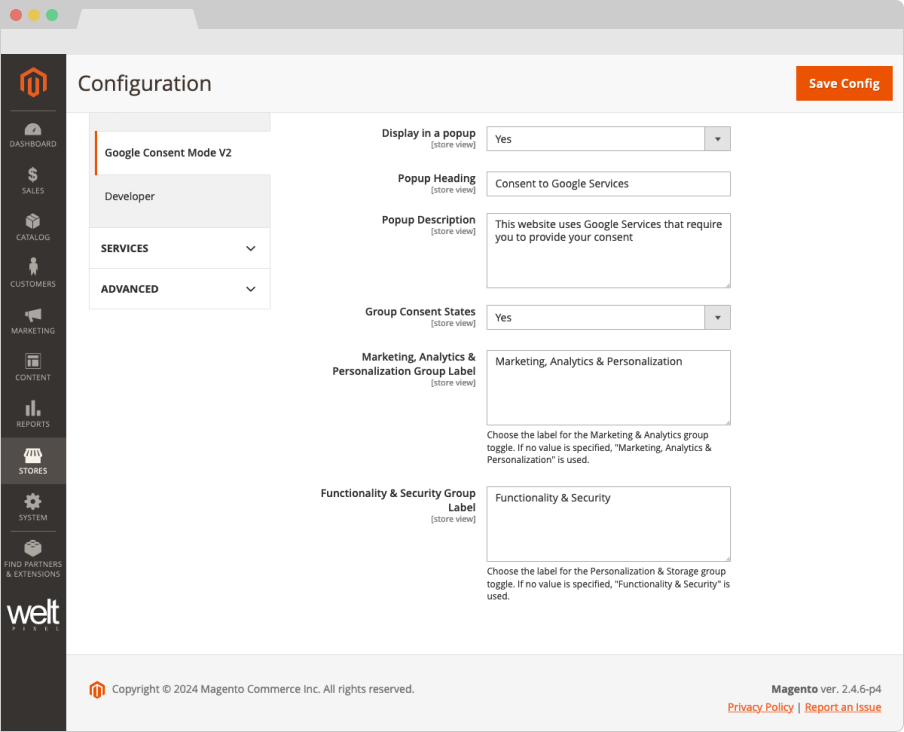Expand the Advanced section

179,289
